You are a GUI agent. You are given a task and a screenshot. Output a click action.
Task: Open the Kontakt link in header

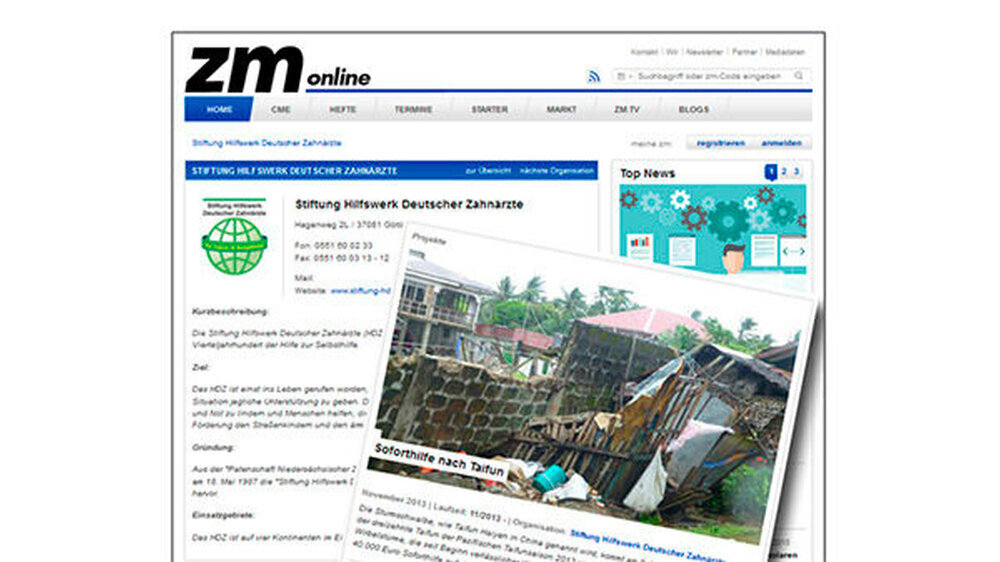coord(644,52)
